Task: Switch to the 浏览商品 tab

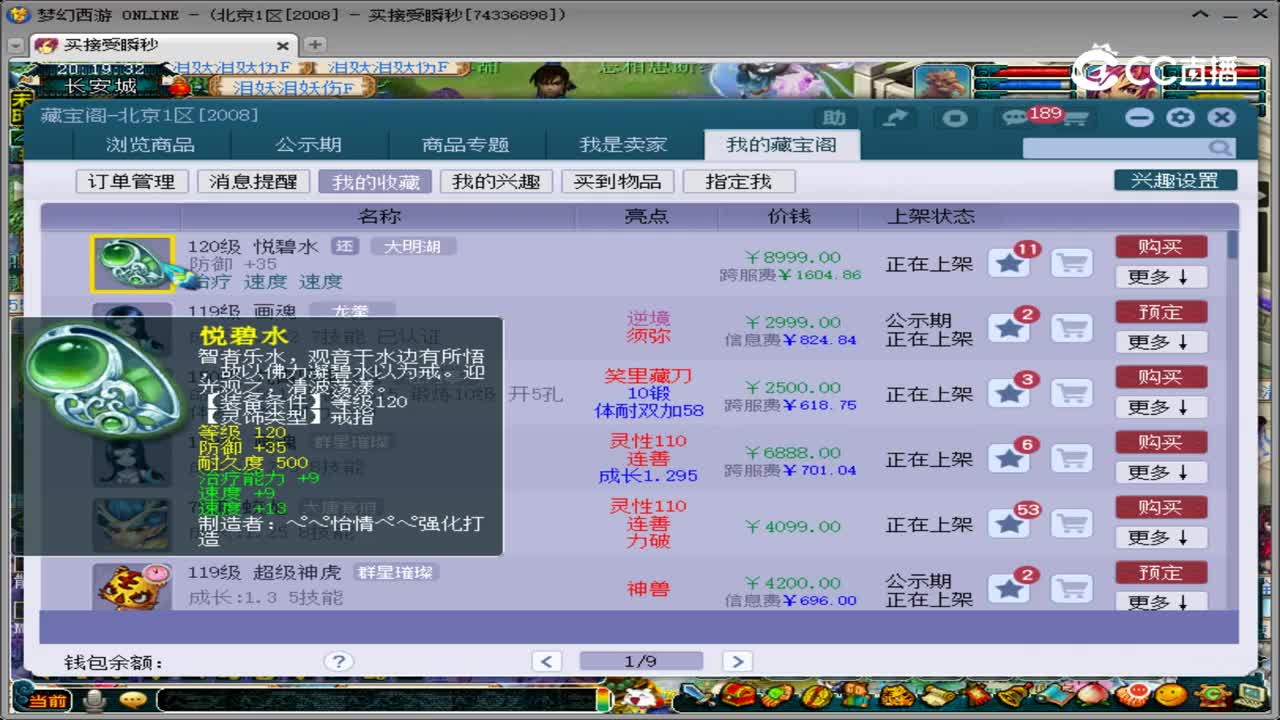Action: tap(151, 145)
